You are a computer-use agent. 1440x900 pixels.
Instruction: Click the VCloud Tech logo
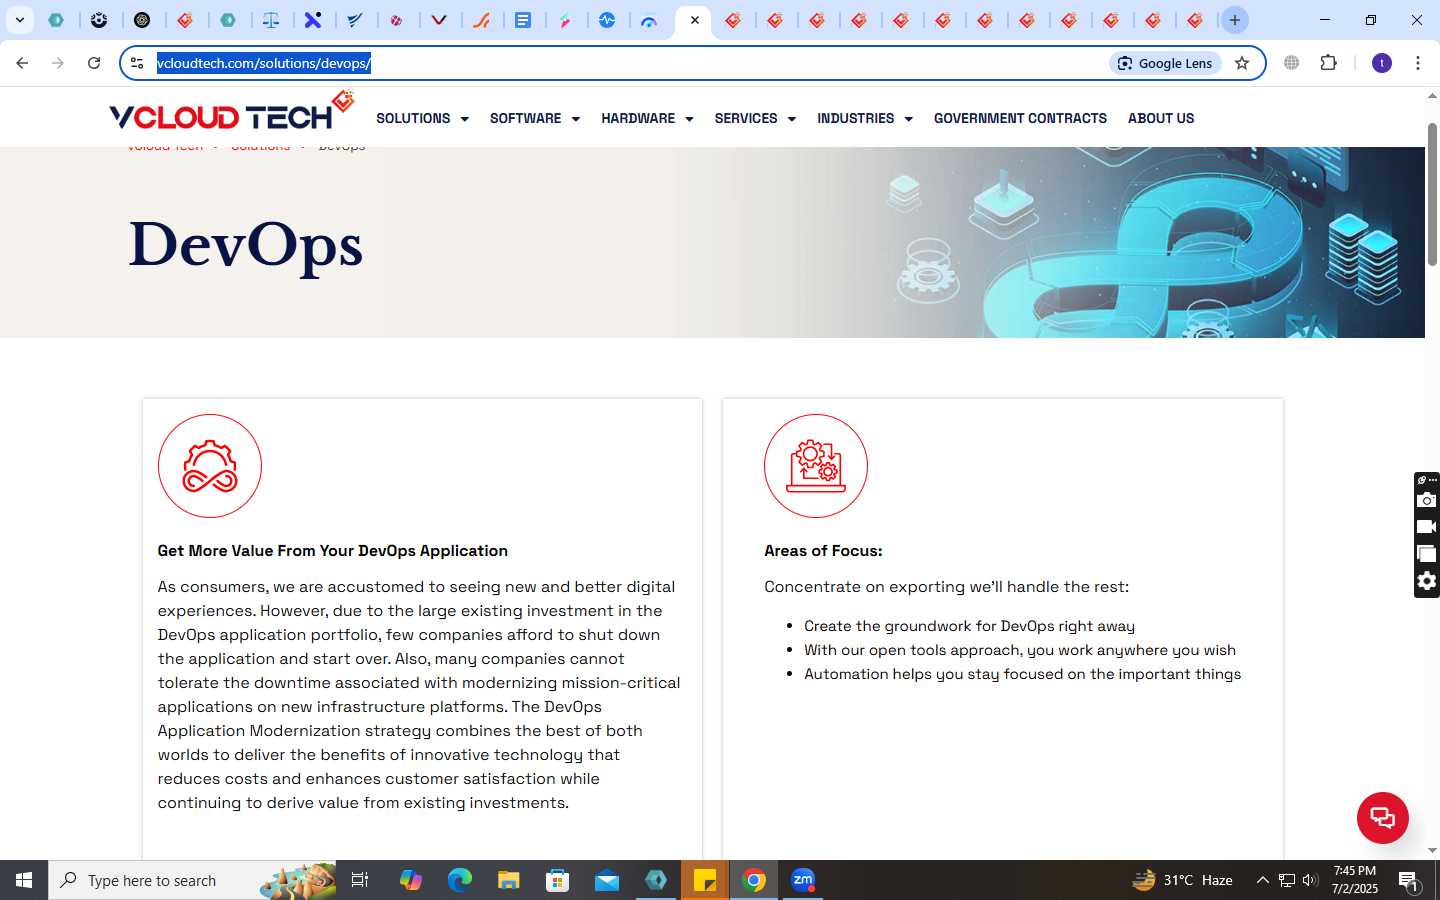coord(231,112)
